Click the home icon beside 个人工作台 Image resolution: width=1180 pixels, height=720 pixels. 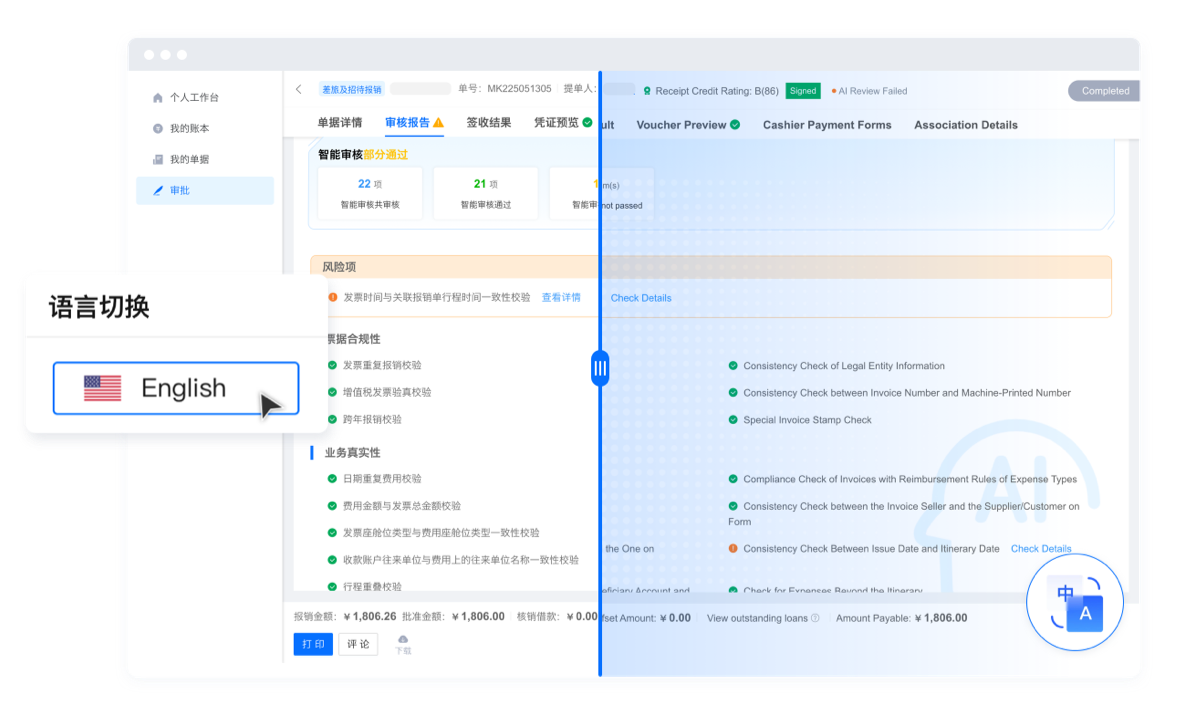[x=158, y=98]
